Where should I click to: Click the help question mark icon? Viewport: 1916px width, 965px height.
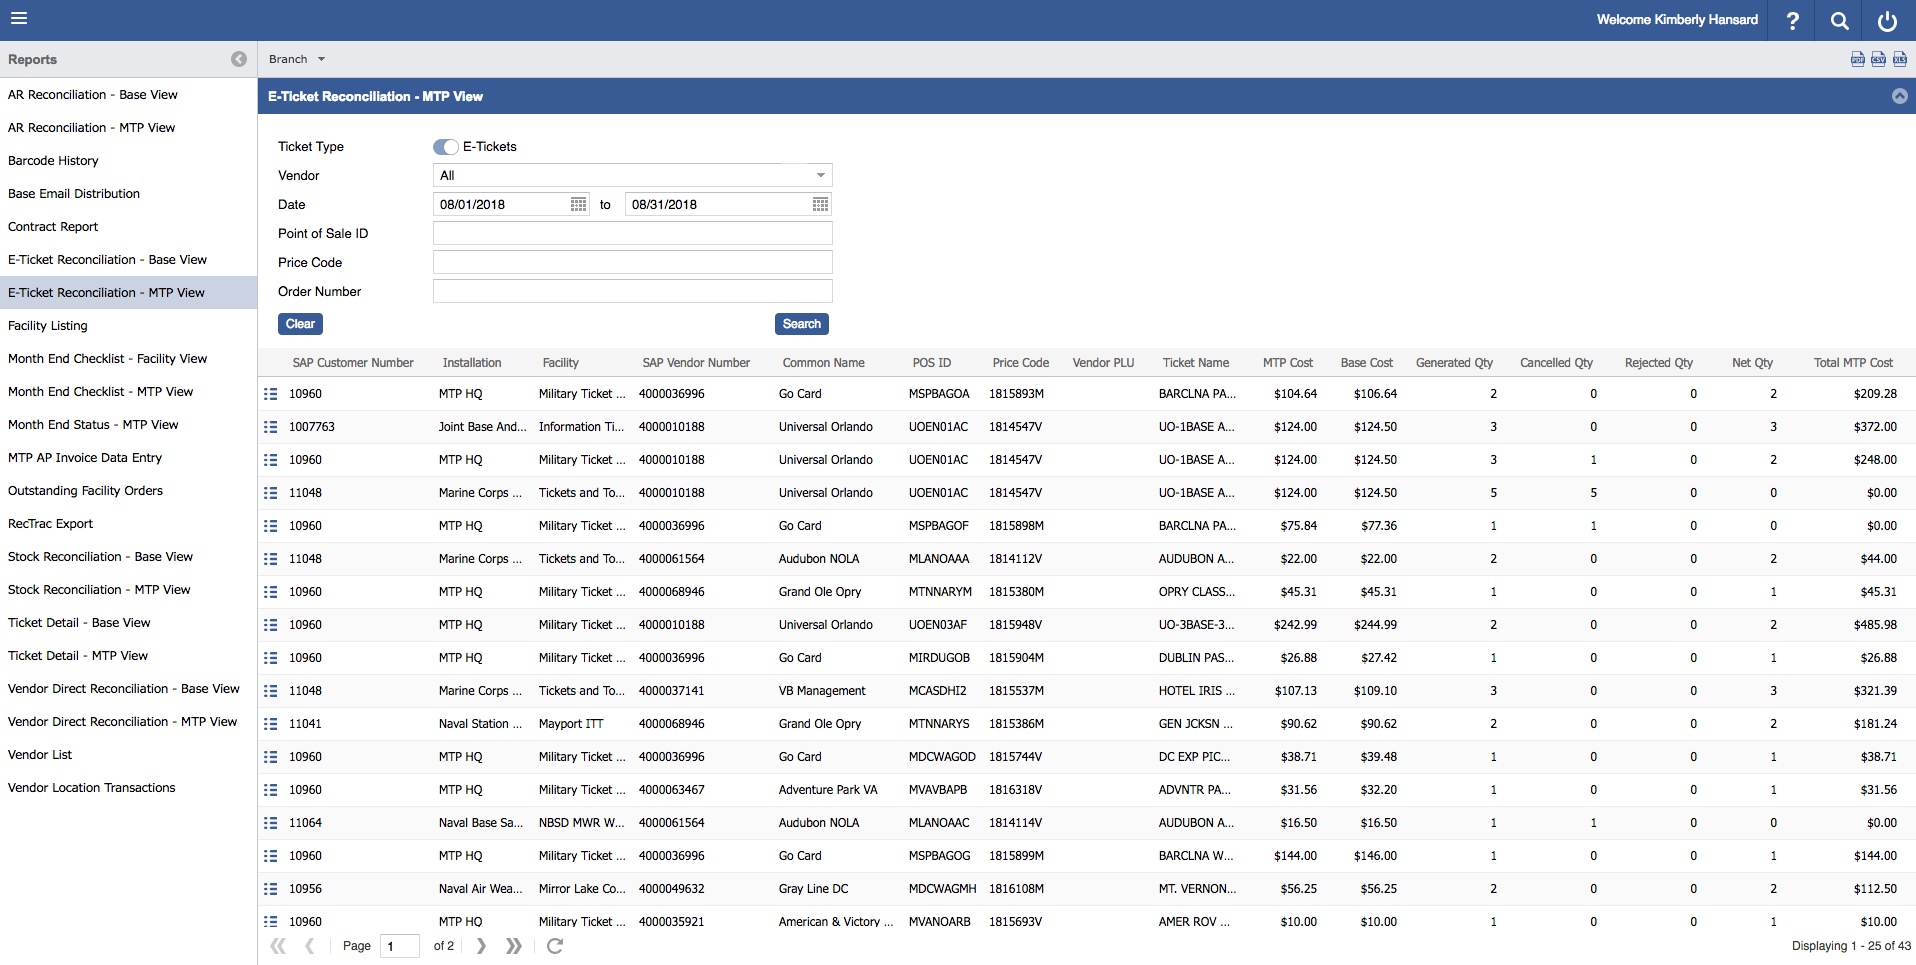point(1792,20)
